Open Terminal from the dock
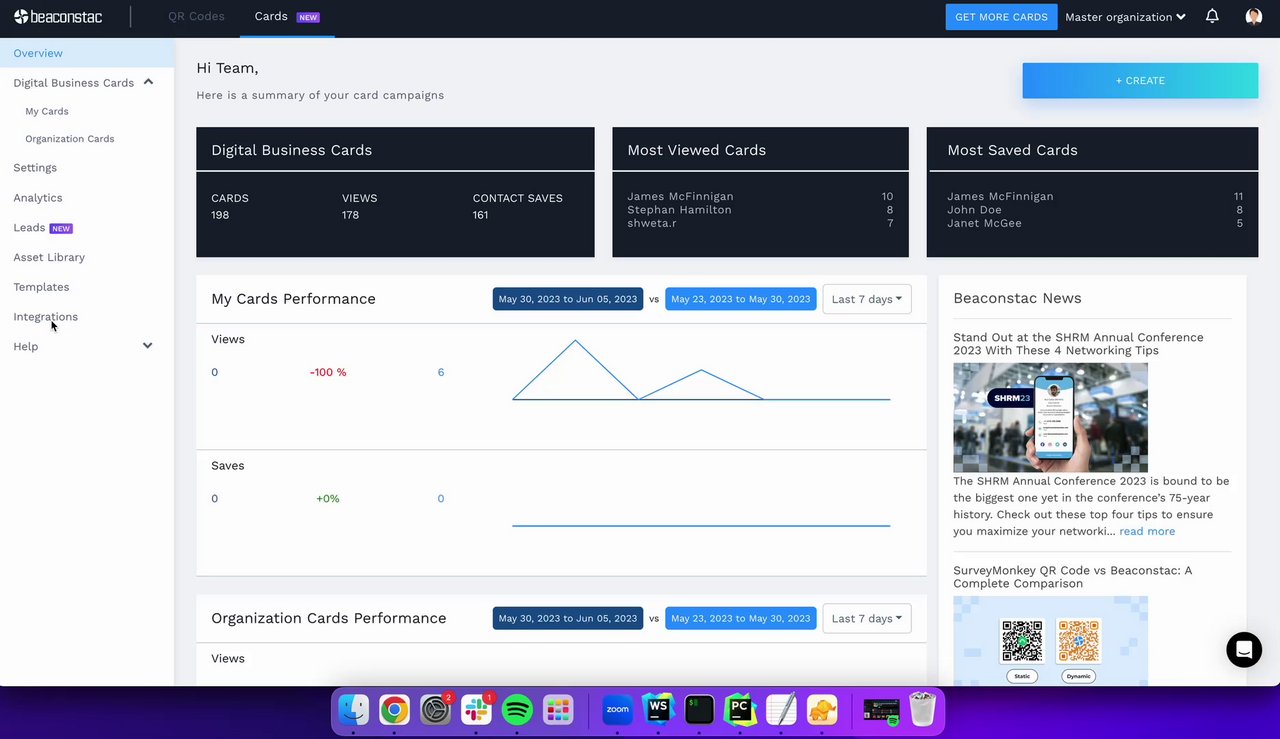The height and width of the screenshot is (739, 1280). [699, 710]
